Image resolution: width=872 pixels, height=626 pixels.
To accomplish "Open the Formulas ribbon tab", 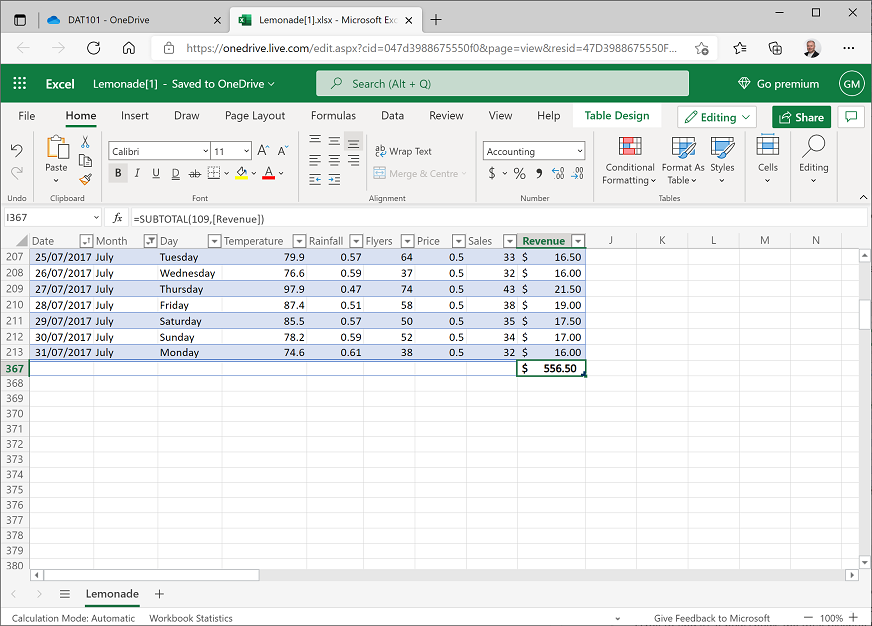I will click(x=333, y=116).
